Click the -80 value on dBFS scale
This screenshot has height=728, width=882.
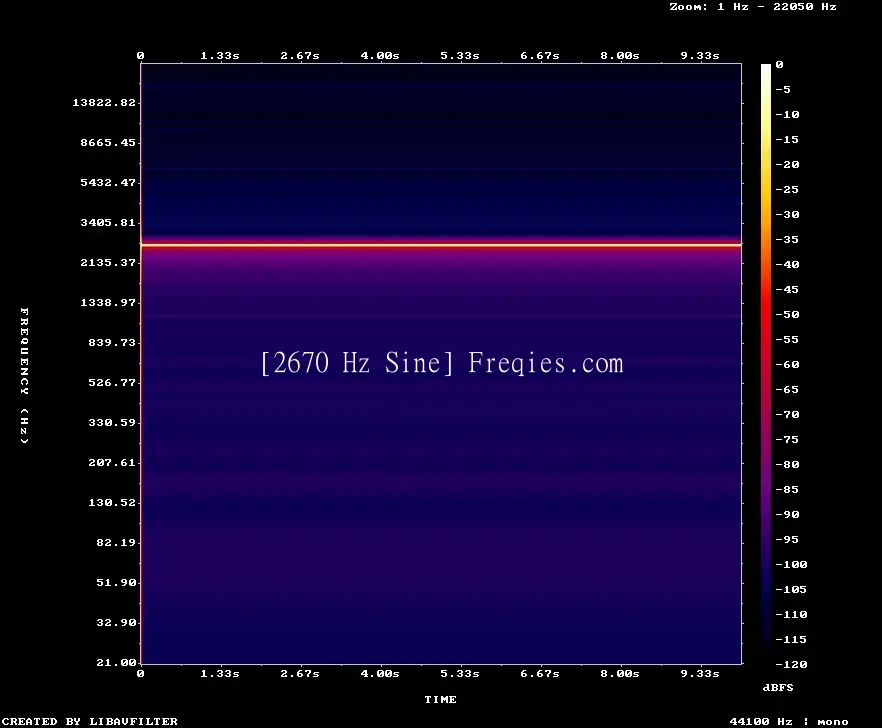coord(787,465)
